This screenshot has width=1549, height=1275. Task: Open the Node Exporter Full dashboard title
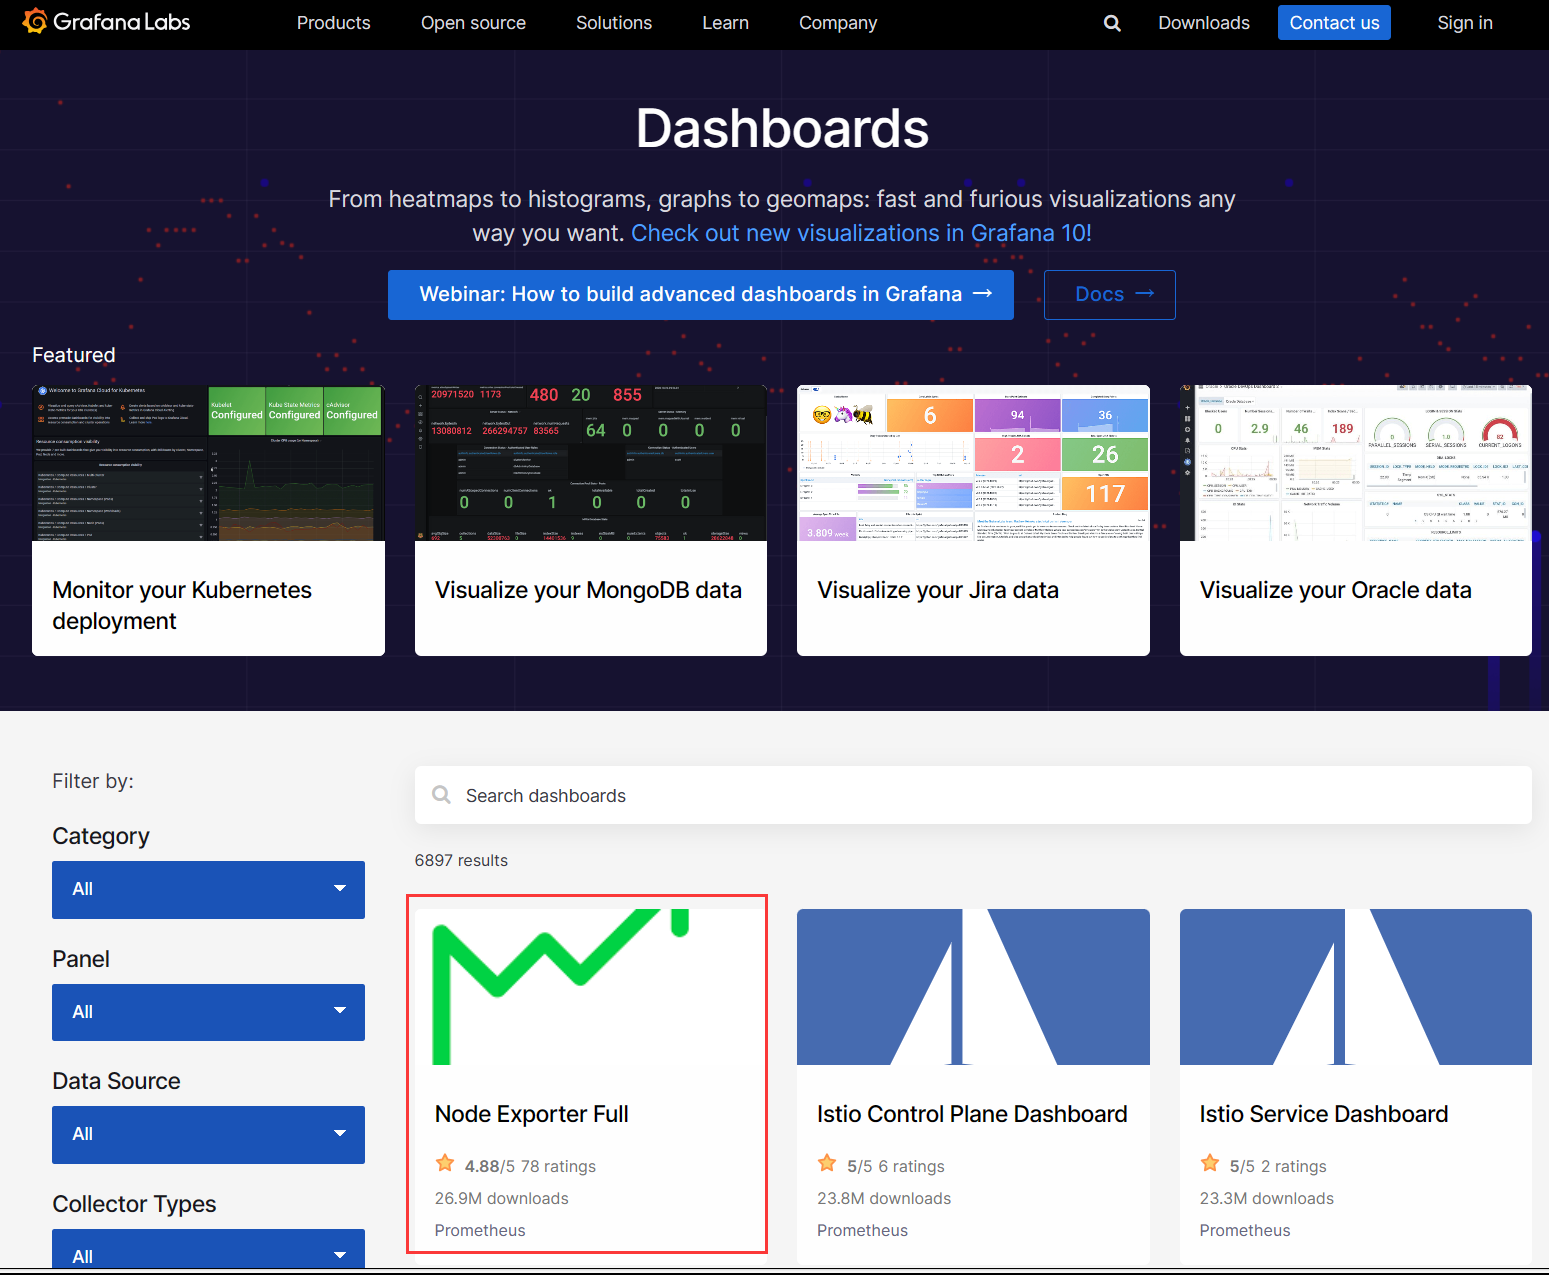532,1114
